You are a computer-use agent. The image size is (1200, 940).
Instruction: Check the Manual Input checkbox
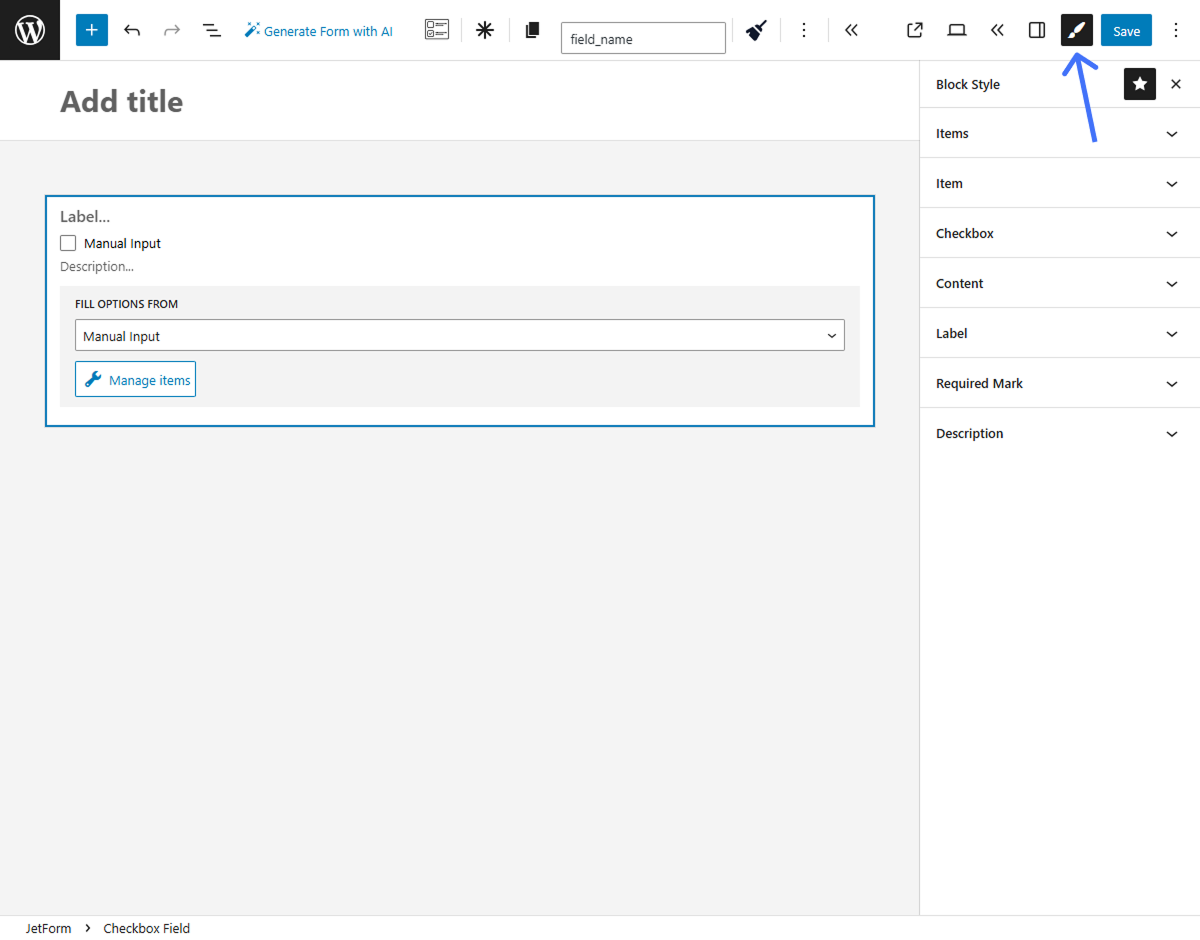pos(67,242)
